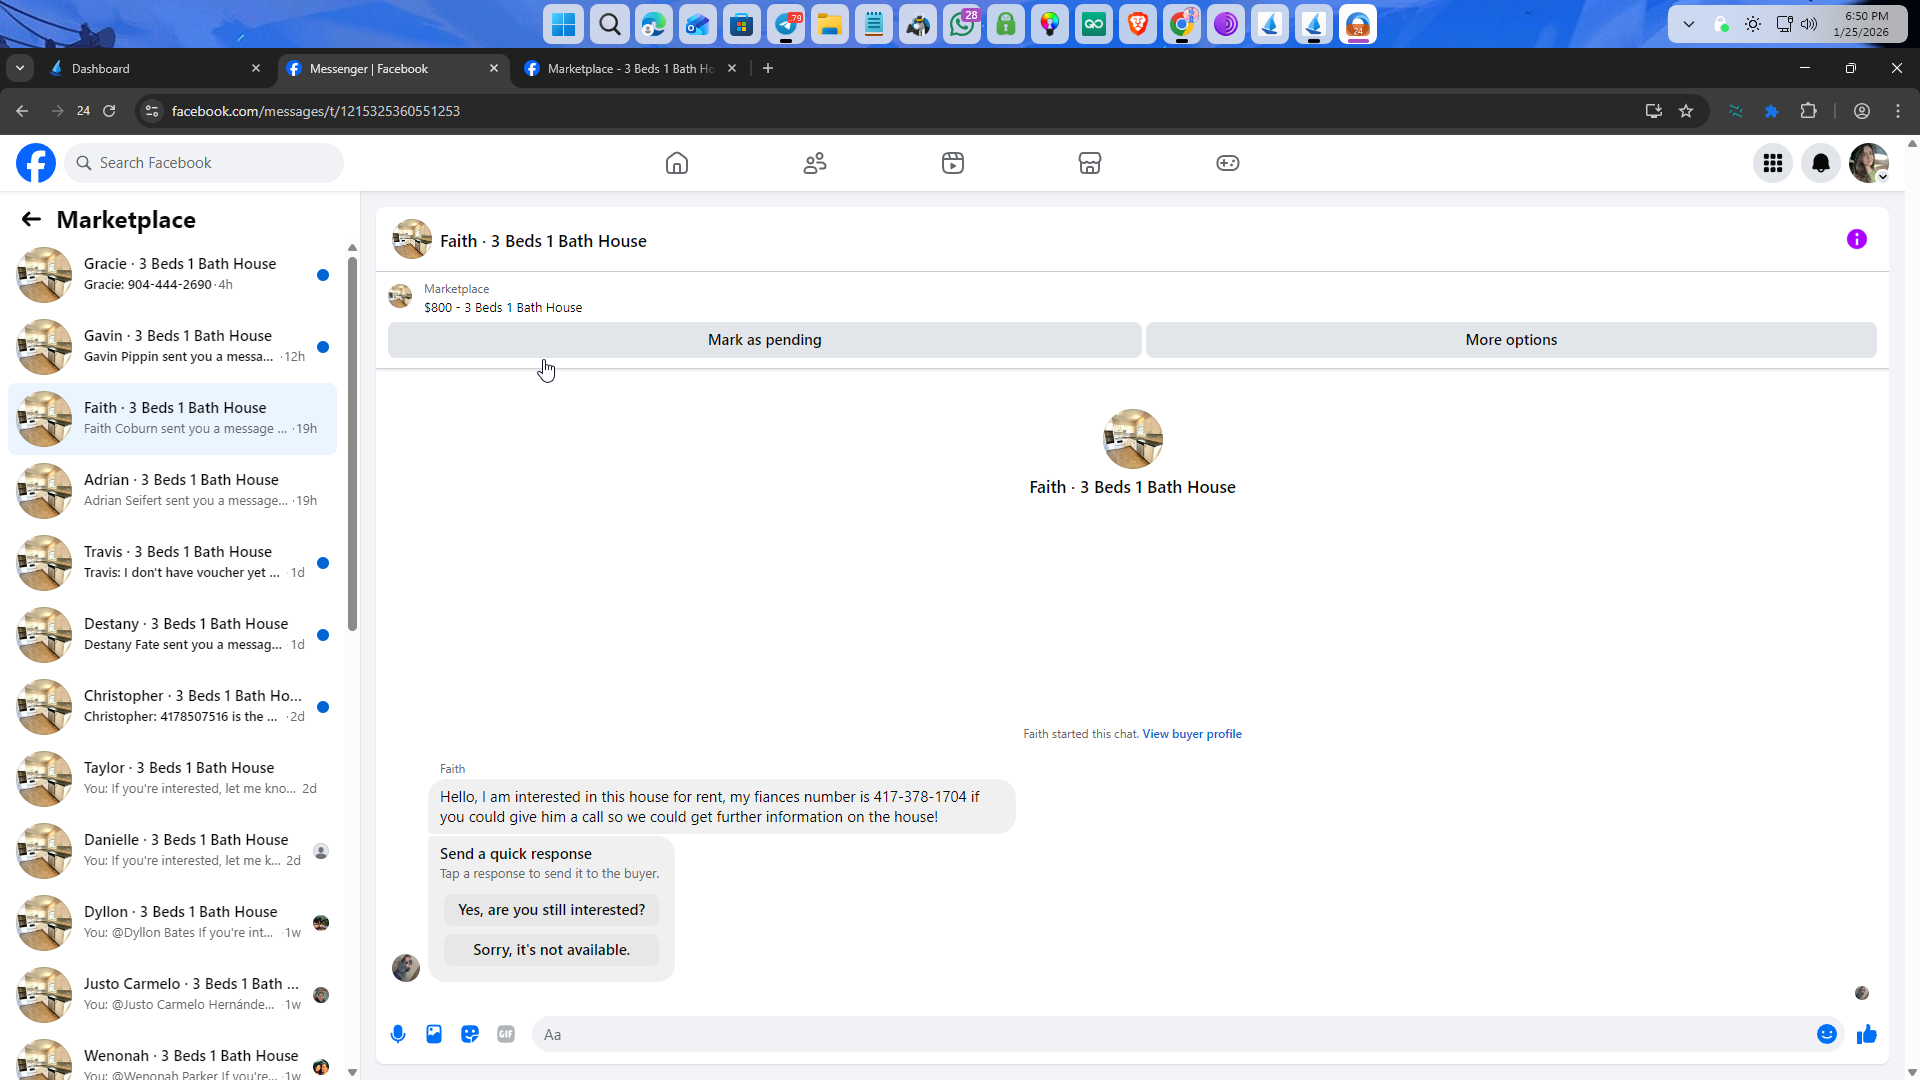The image size is (1920, 1080).
Task: Open Justo Carmelo's conversation
Action: pyautogui.click(x=172, y=995)
